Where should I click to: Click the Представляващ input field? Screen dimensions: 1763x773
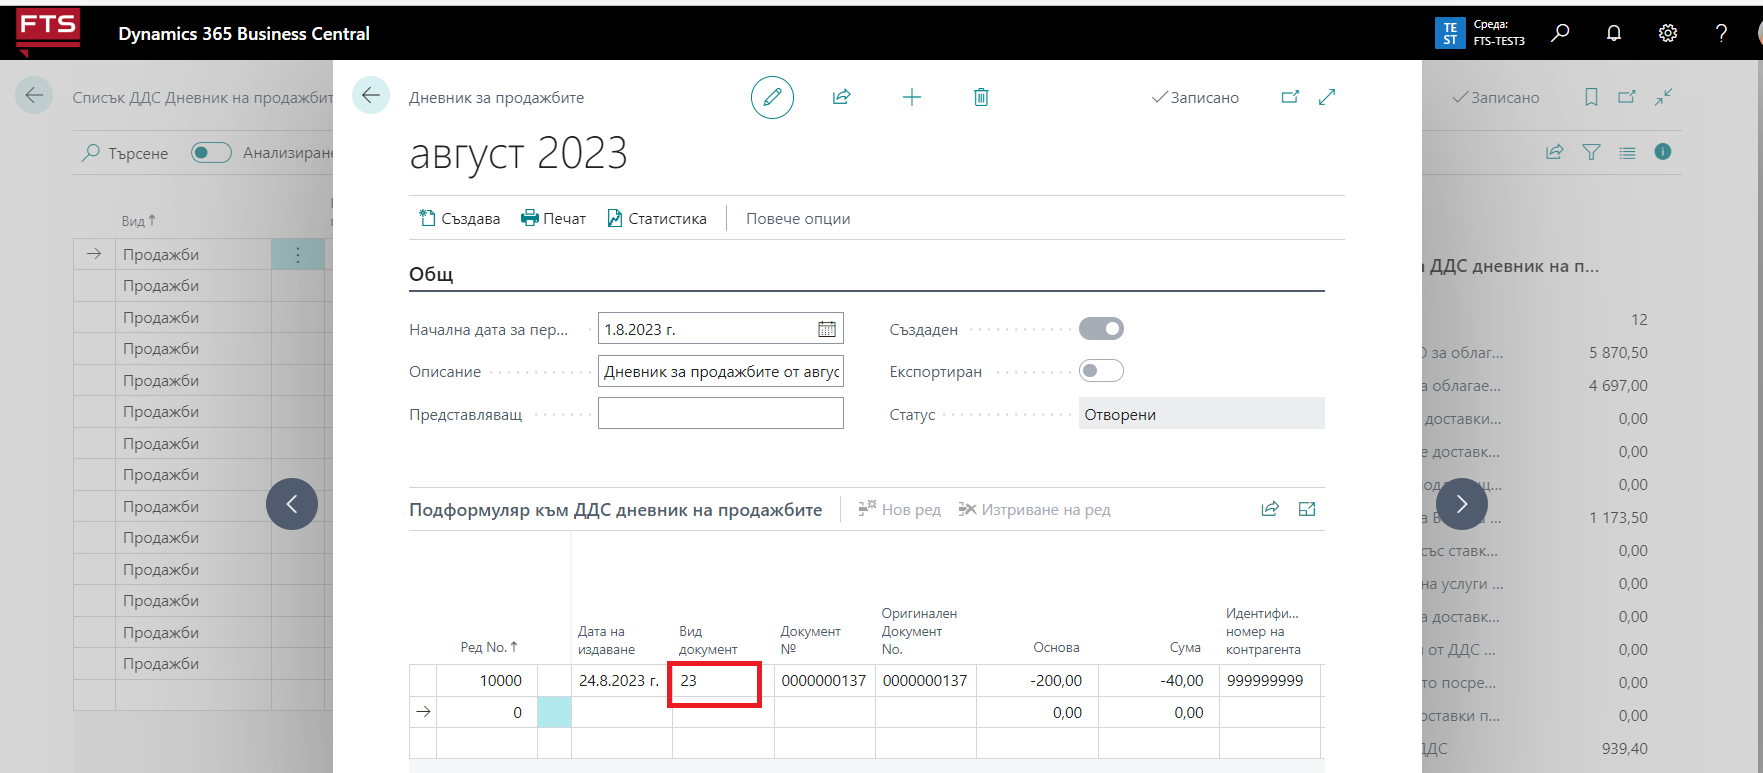click(721, 413)
